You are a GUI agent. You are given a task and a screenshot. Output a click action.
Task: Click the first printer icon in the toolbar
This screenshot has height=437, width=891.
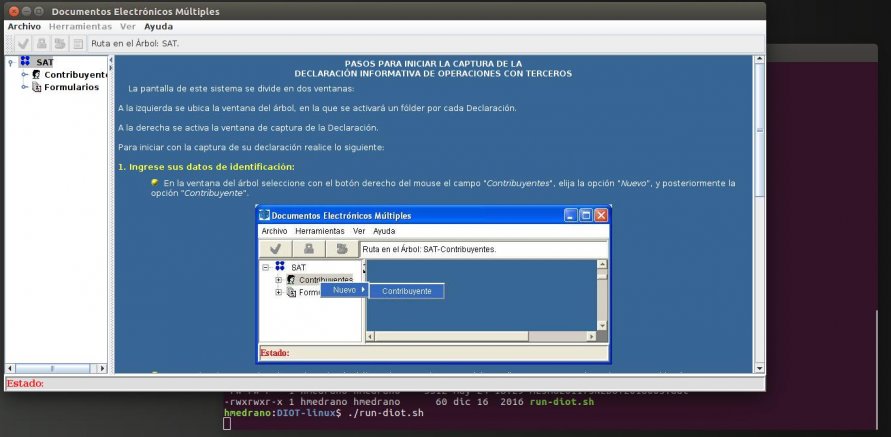point(41,43)
